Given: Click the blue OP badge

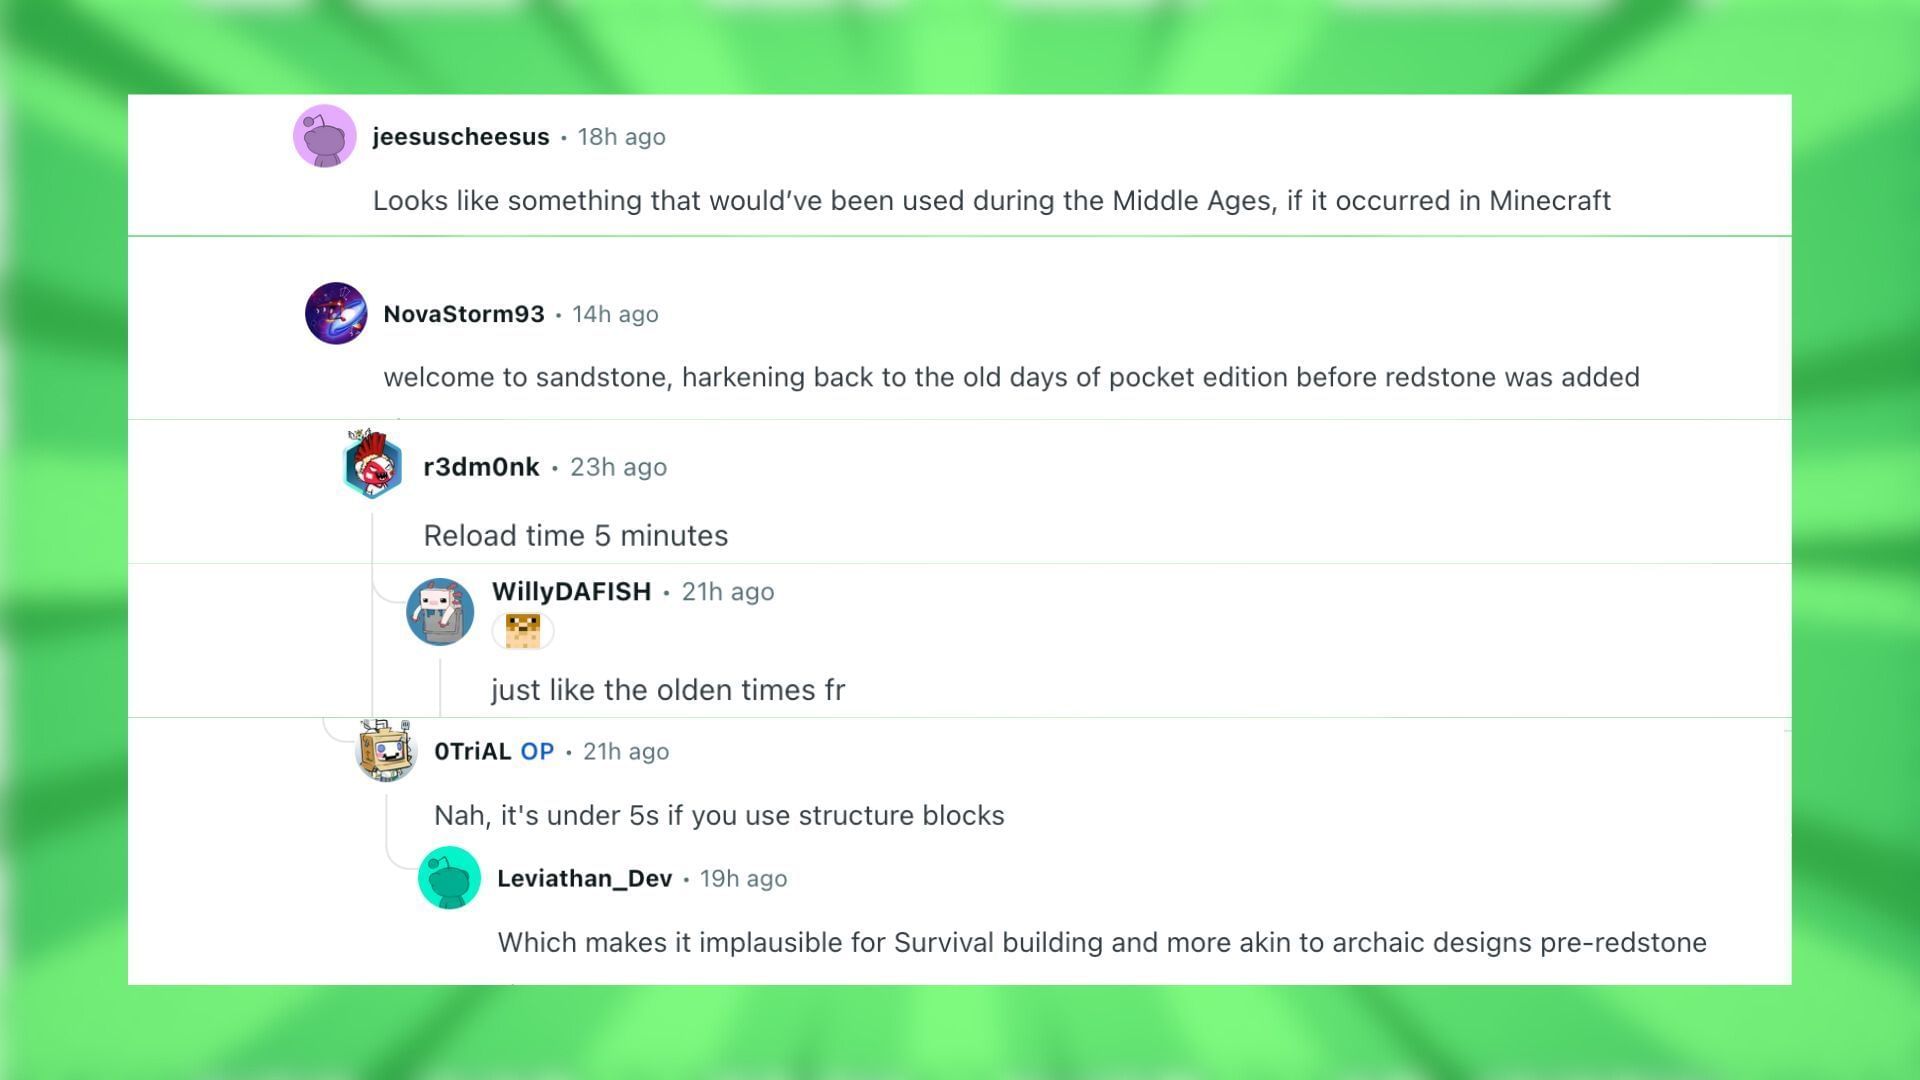Looking at the screenshot, I should pyautogui.click(x=537, y=752).
